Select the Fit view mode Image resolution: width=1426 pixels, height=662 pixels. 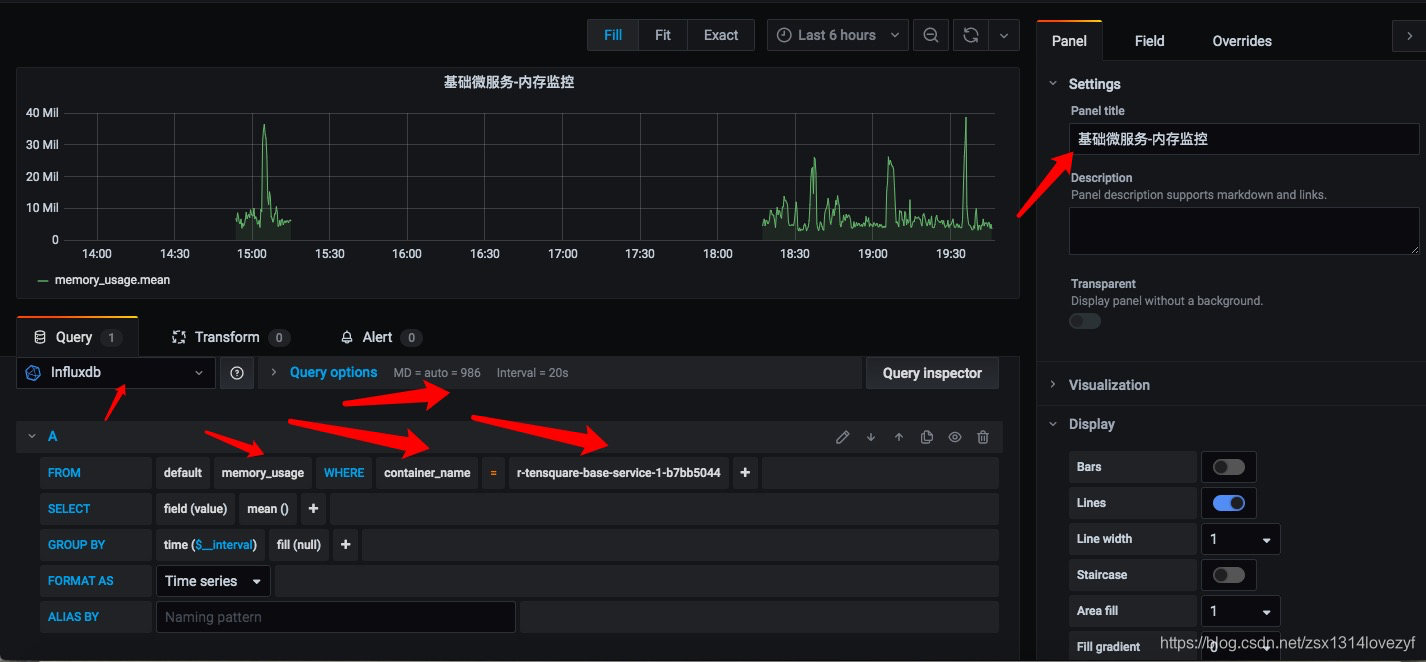(663, 35)
